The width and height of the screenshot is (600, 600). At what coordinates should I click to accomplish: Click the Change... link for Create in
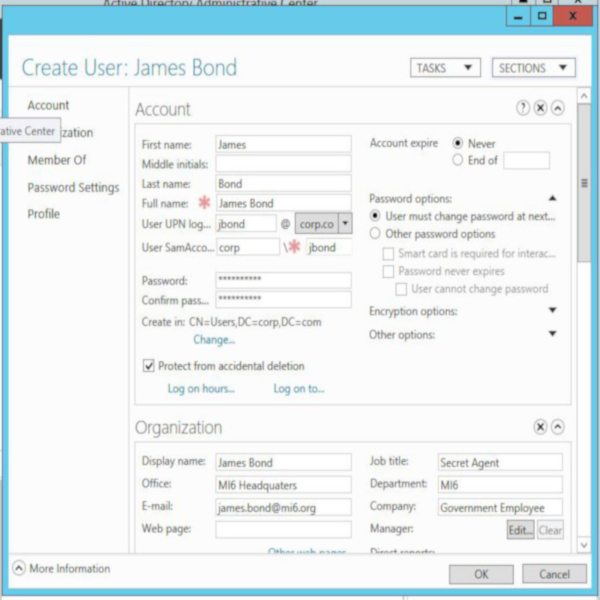(x=214, y=340)
